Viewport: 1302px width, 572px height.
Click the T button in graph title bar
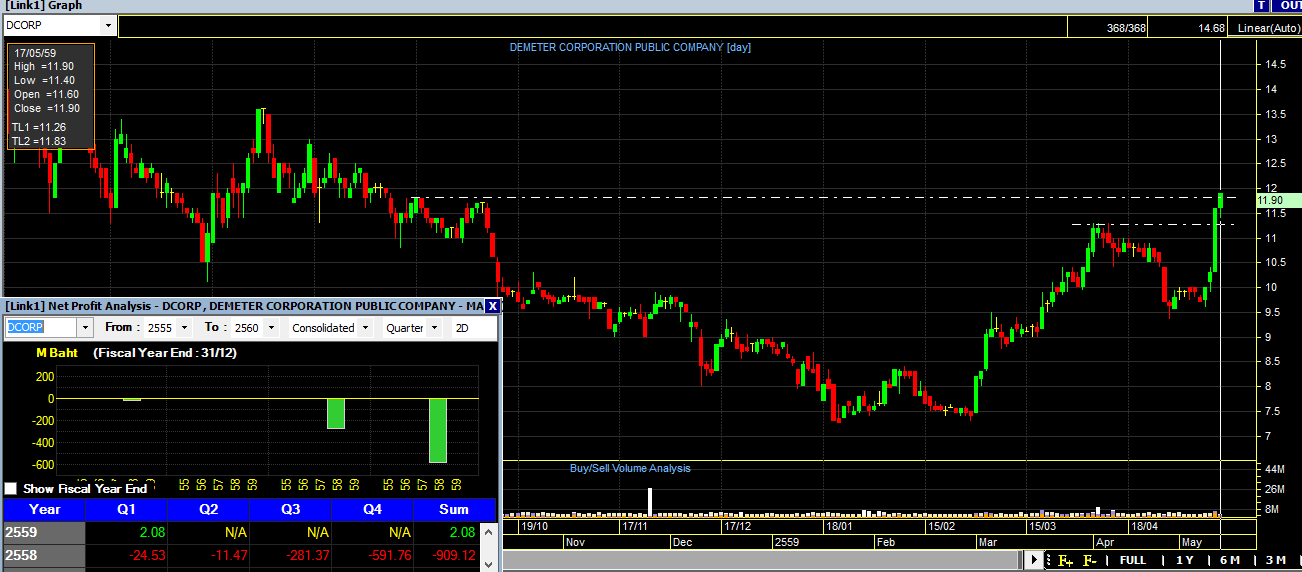click(1262, 6)
